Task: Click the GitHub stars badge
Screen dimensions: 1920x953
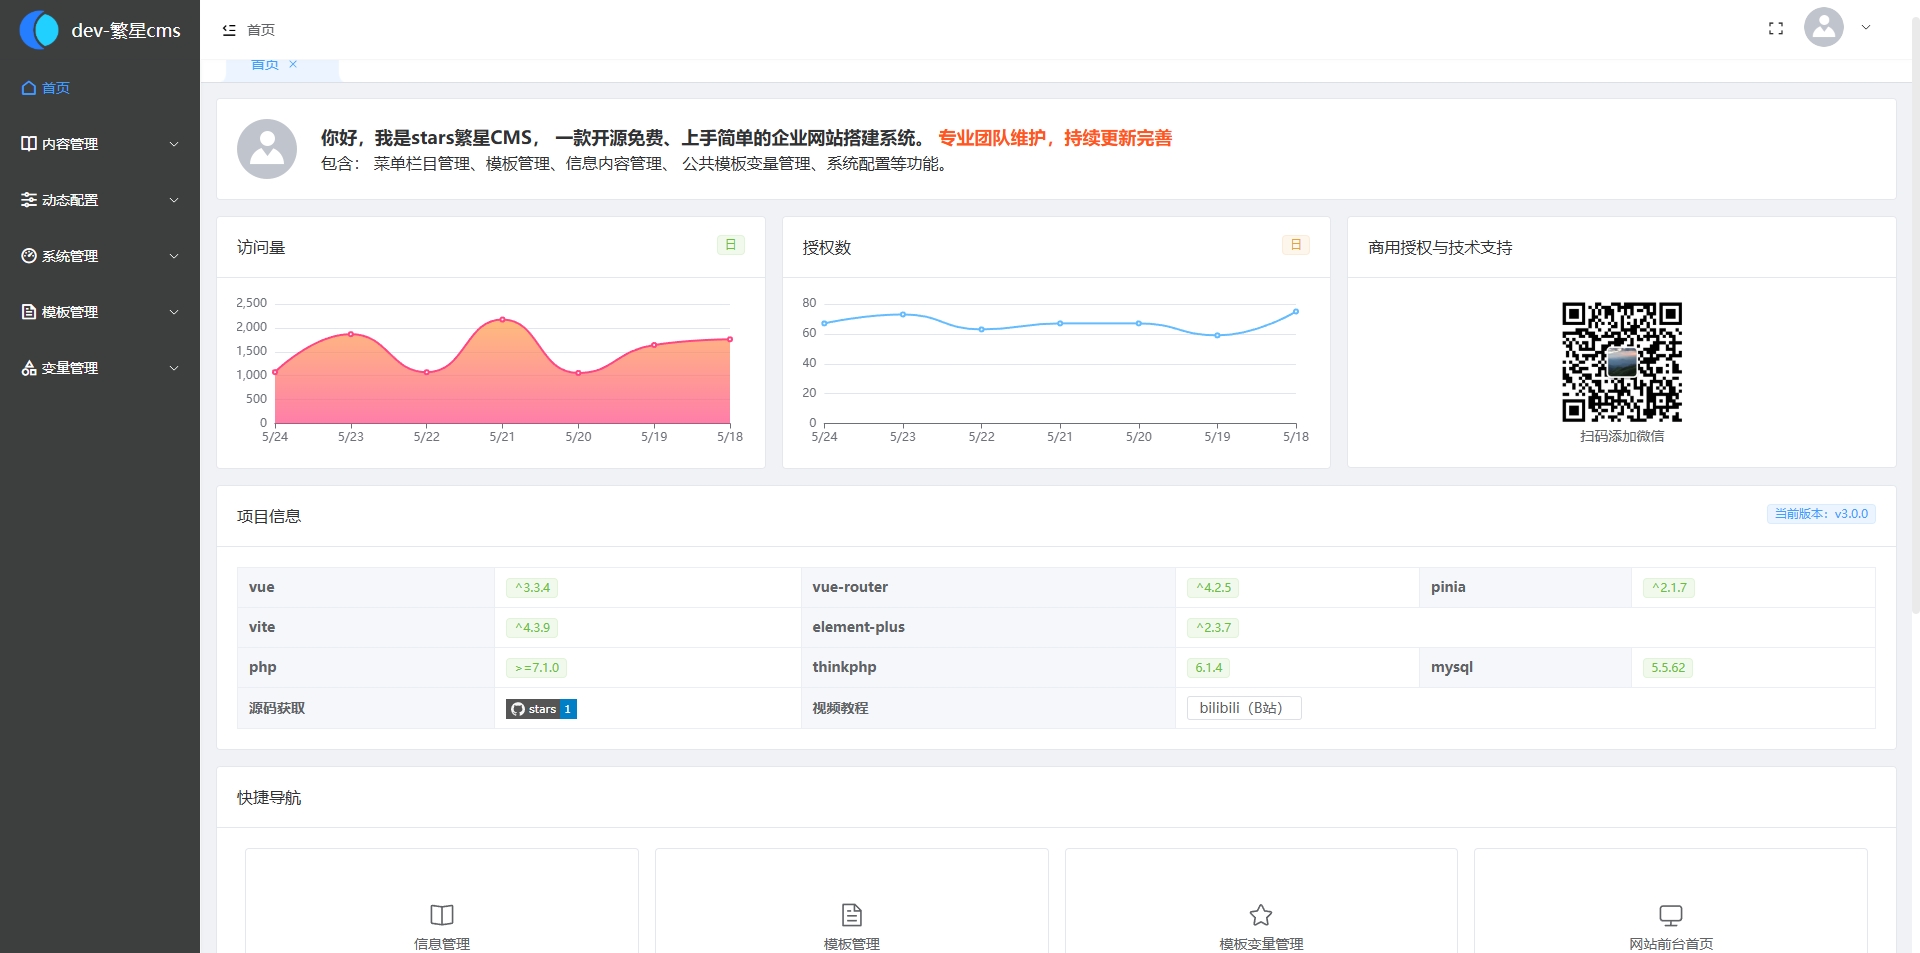Action: (541, 709)
